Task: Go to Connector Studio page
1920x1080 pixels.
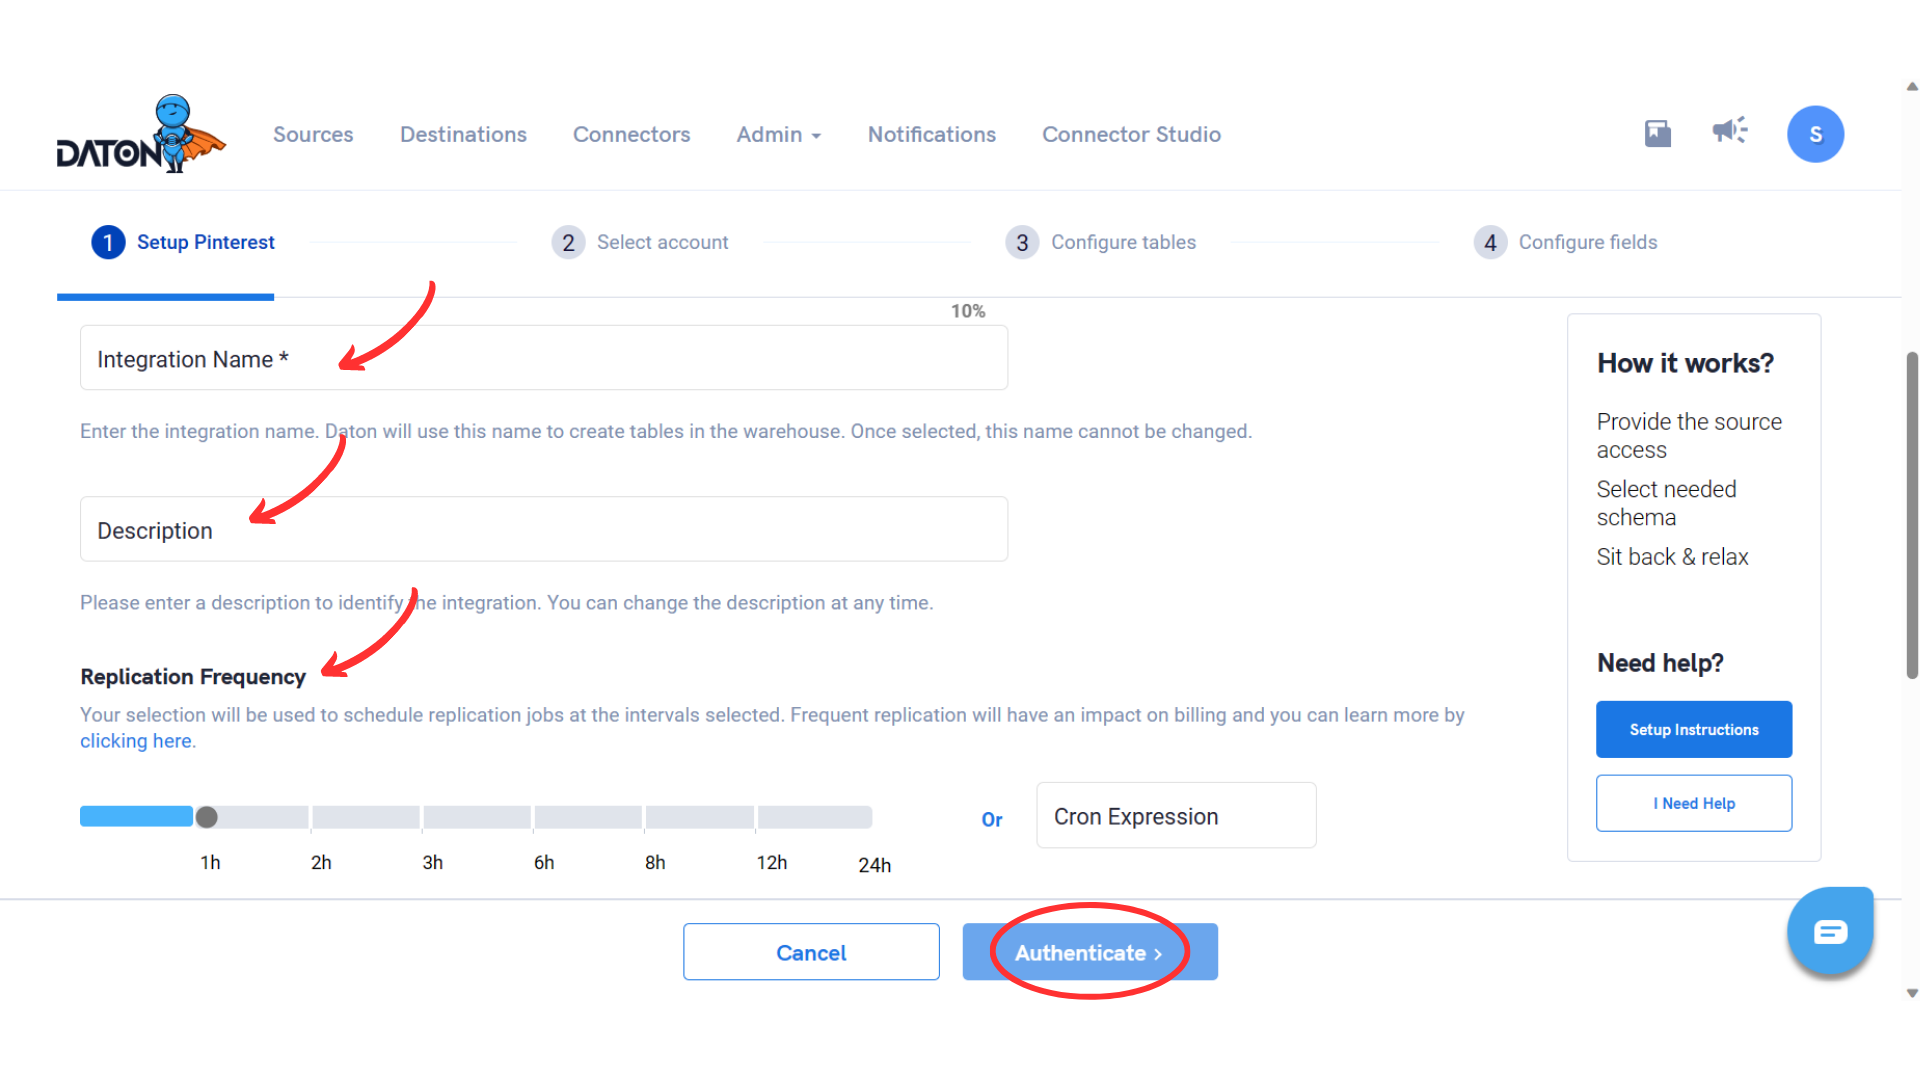Action: click(x=1131, y=135)
